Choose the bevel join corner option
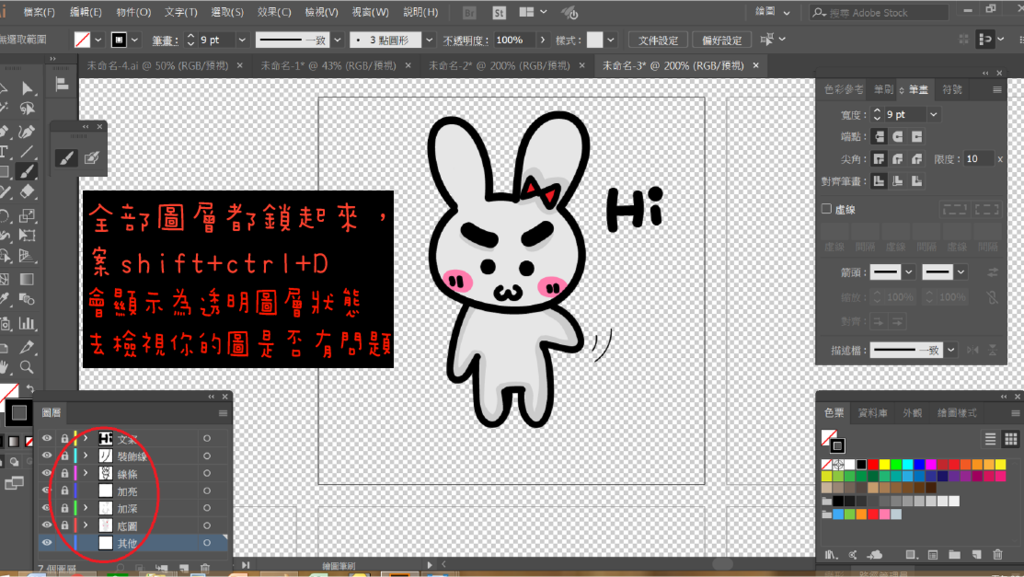The width and height of the screenshot is (1024, 577). [x=917, y=159]
